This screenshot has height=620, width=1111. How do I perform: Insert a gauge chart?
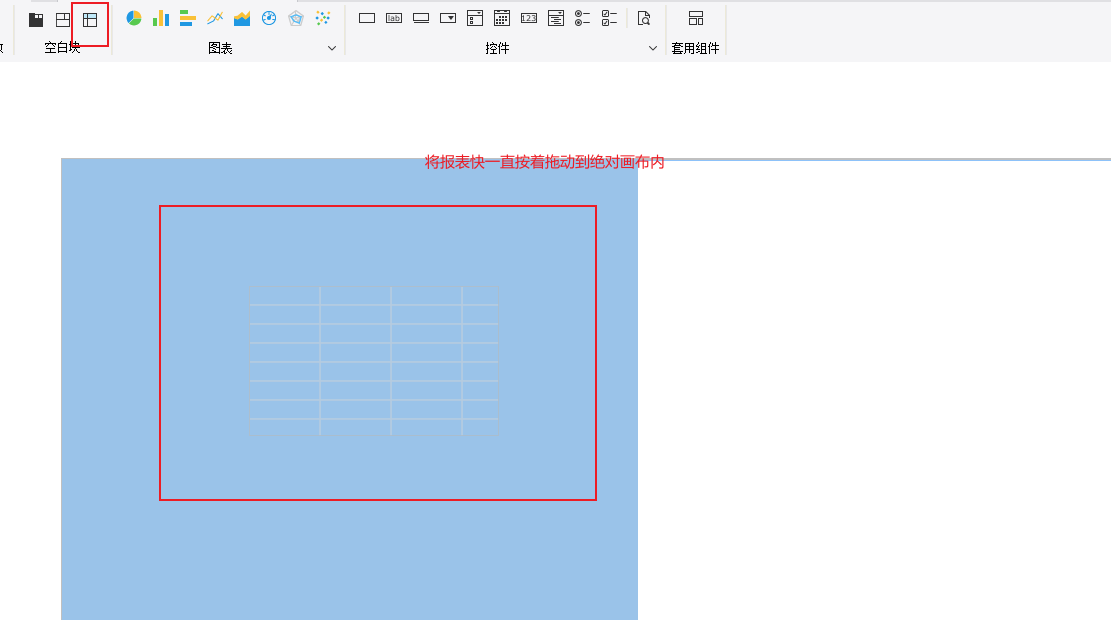coord(269,18)
